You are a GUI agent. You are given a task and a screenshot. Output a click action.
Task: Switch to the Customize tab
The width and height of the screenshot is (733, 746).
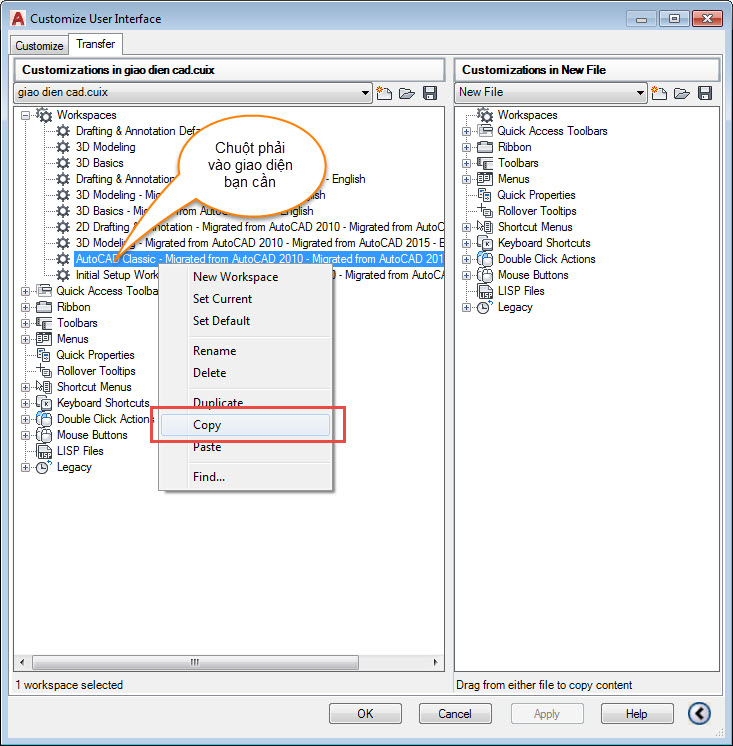(39, 46)
